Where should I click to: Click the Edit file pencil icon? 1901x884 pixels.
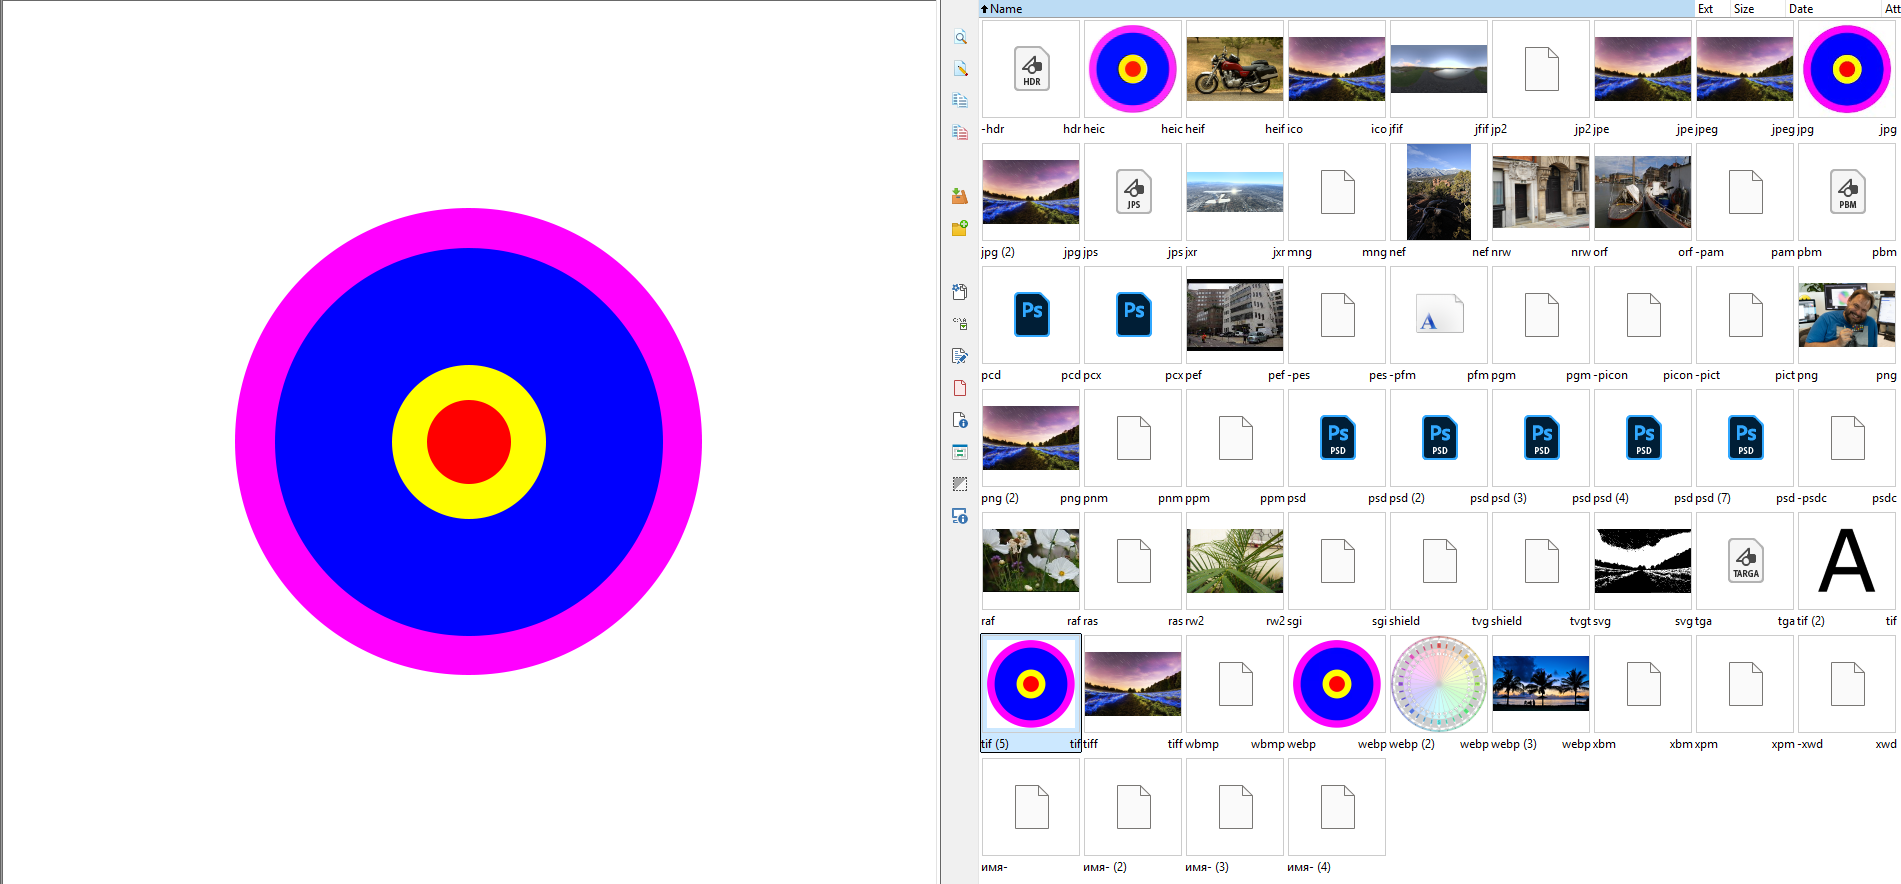(960, 69)
